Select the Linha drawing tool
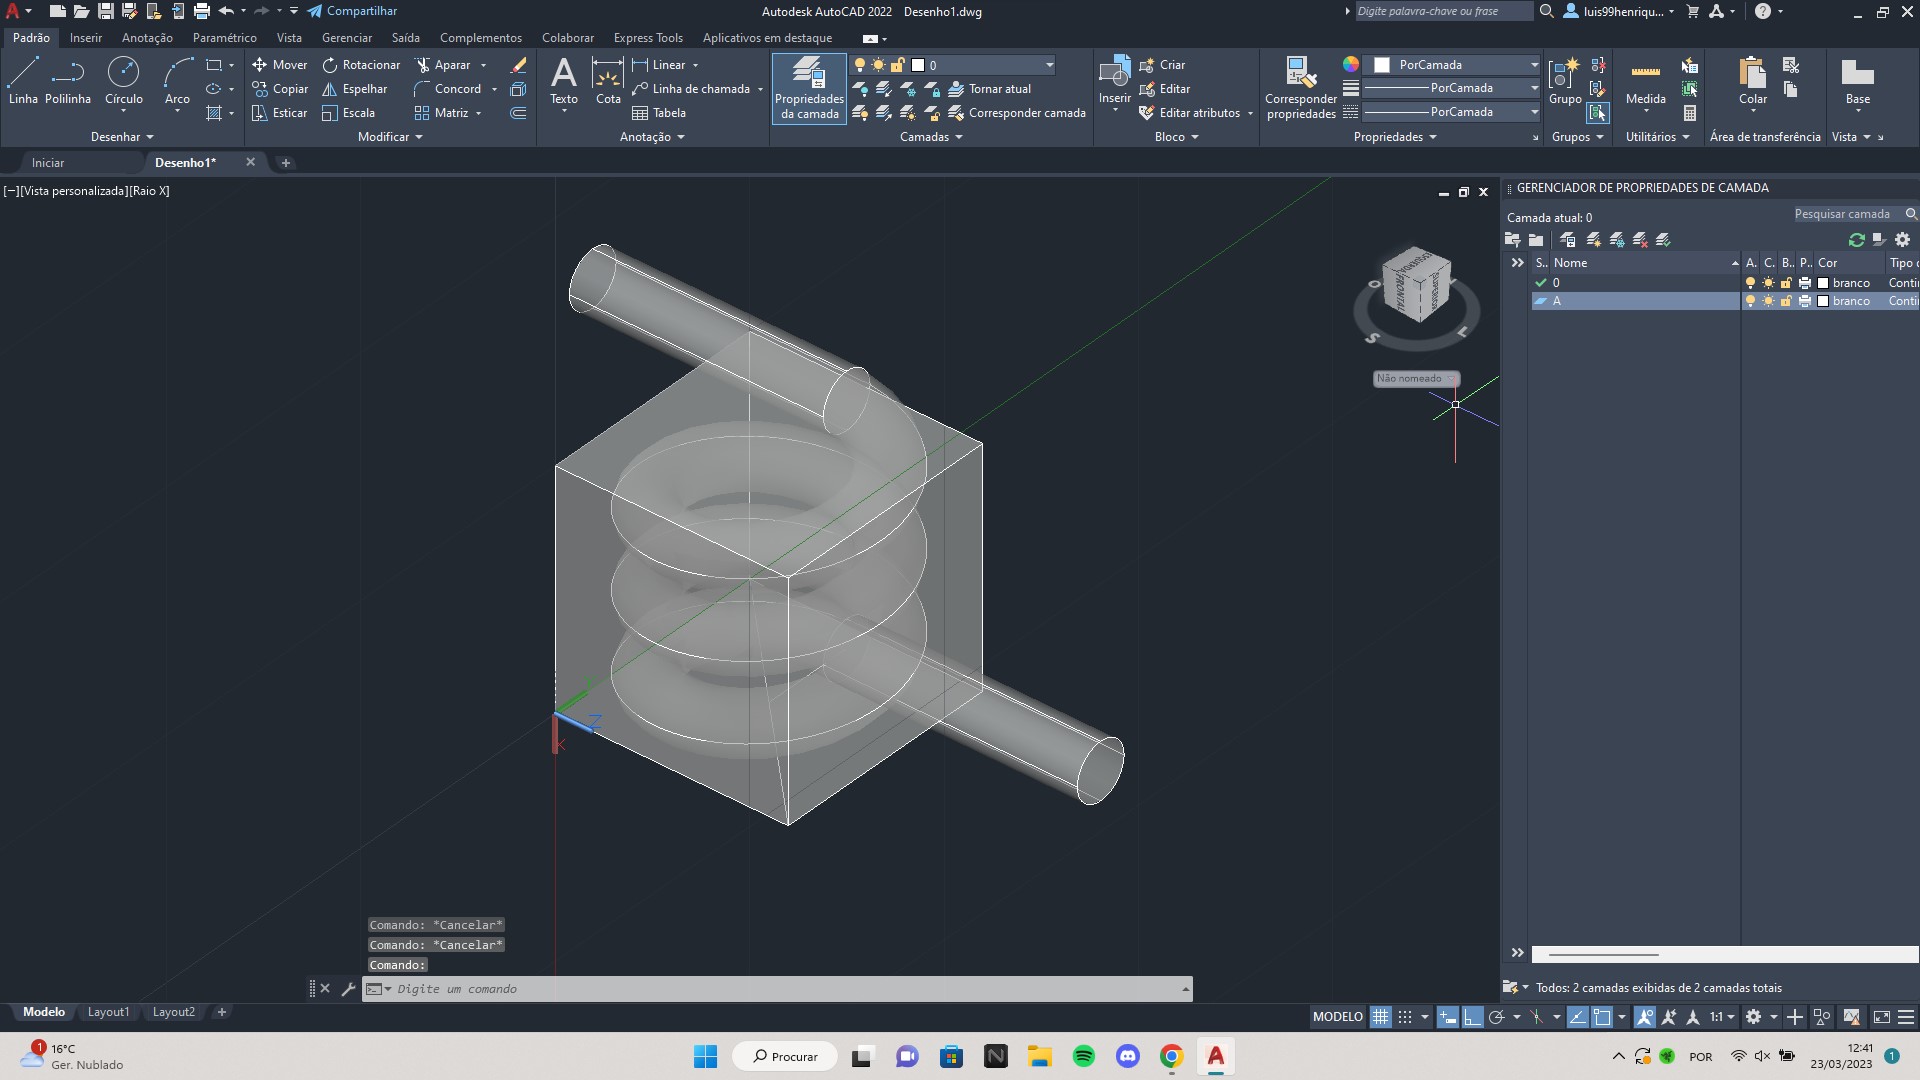This screenshot has width=1920, height=1080. pyautogui.click(x=23, y=81)
